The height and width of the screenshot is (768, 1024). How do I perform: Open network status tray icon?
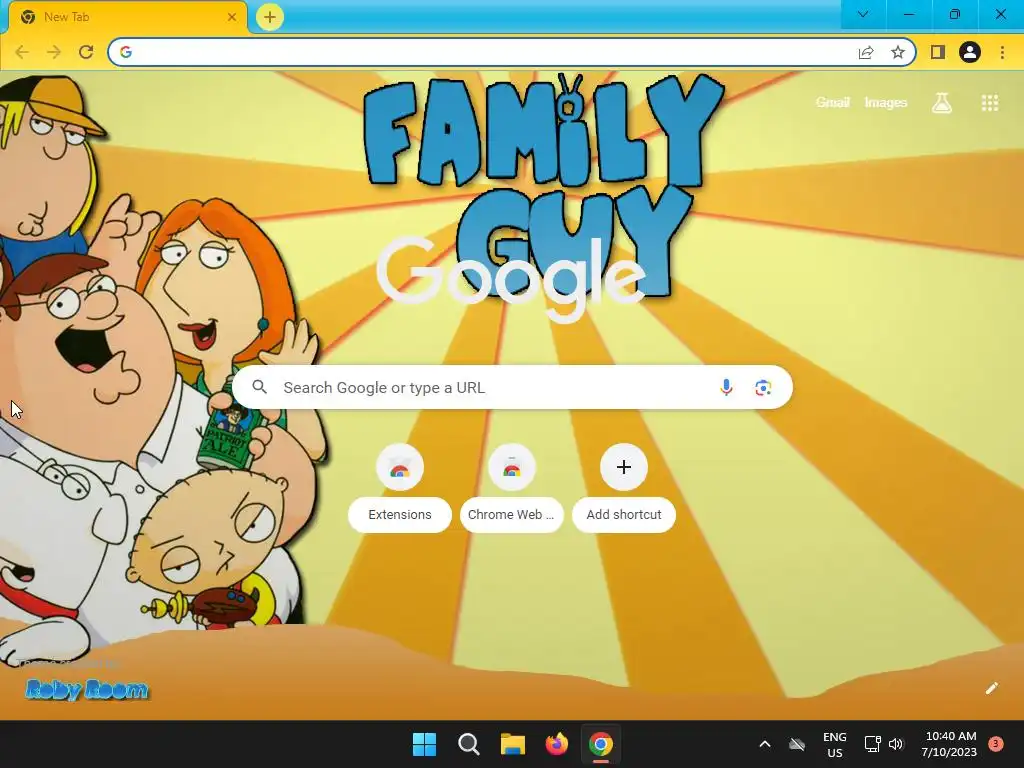pyautogui.click(x=872, y=744)
